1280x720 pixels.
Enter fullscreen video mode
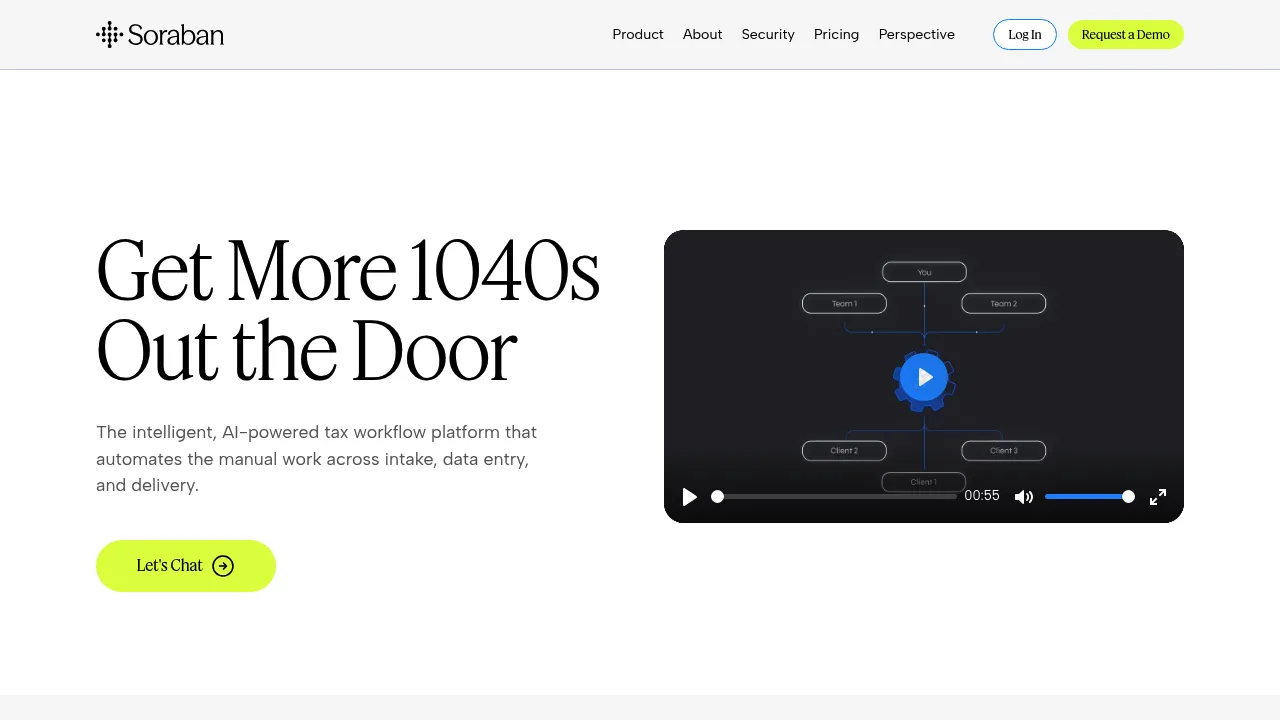[x=1158, y=497]
